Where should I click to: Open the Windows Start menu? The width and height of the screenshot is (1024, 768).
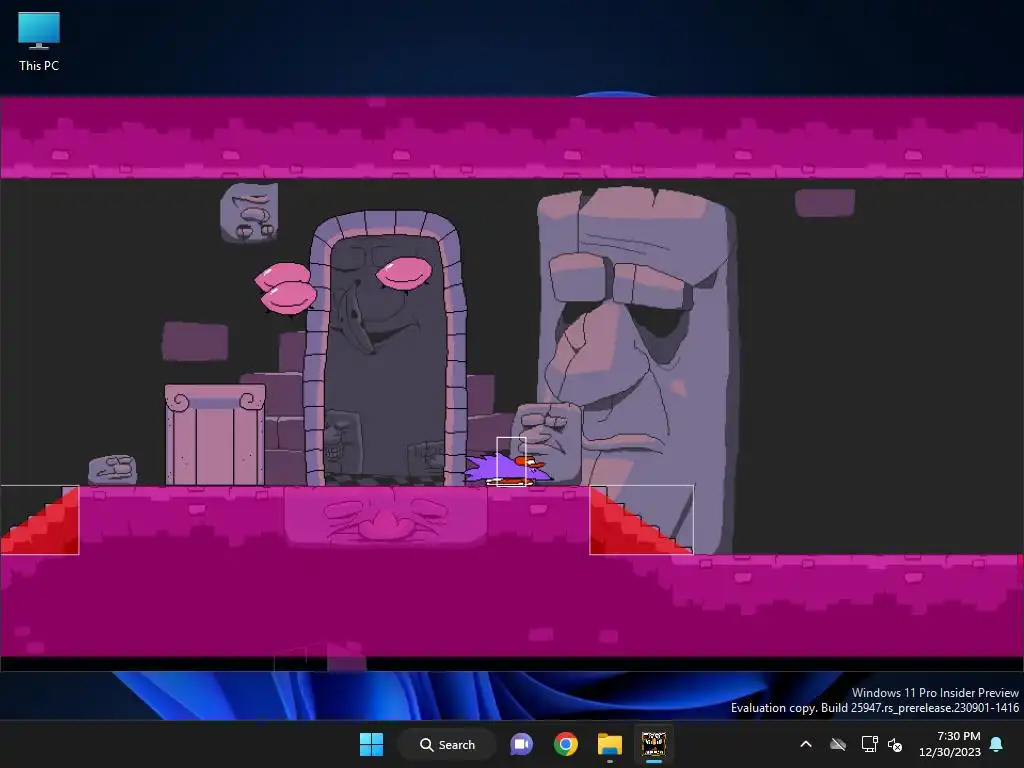click(372, 744)
